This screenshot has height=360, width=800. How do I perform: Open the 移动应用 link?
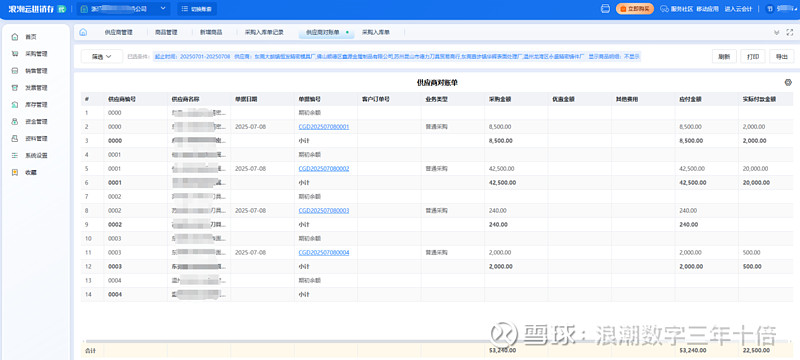point(708,9)
